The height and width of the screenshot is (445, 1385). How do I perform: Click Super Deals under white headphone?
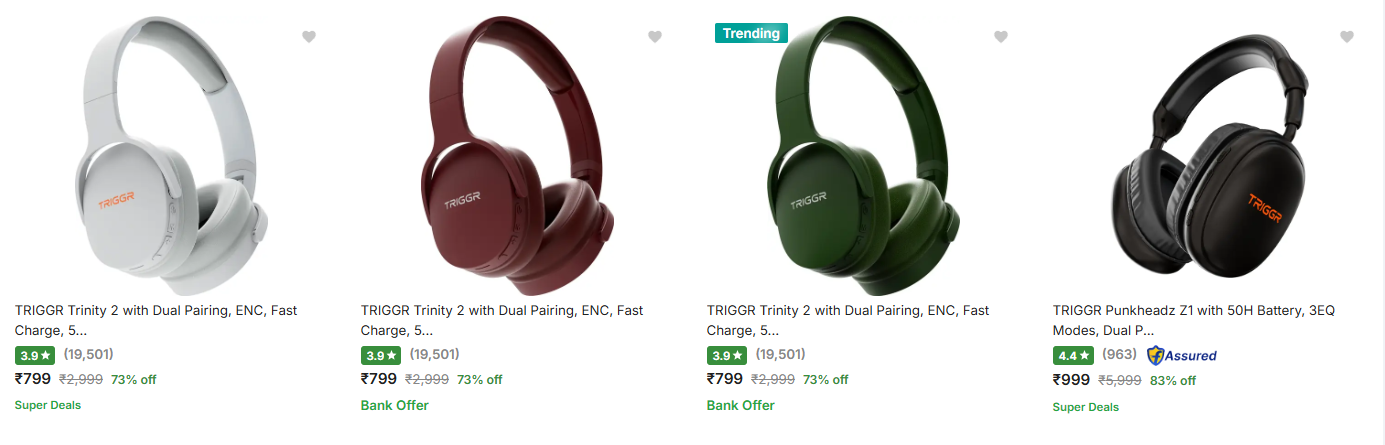[48, 405]
